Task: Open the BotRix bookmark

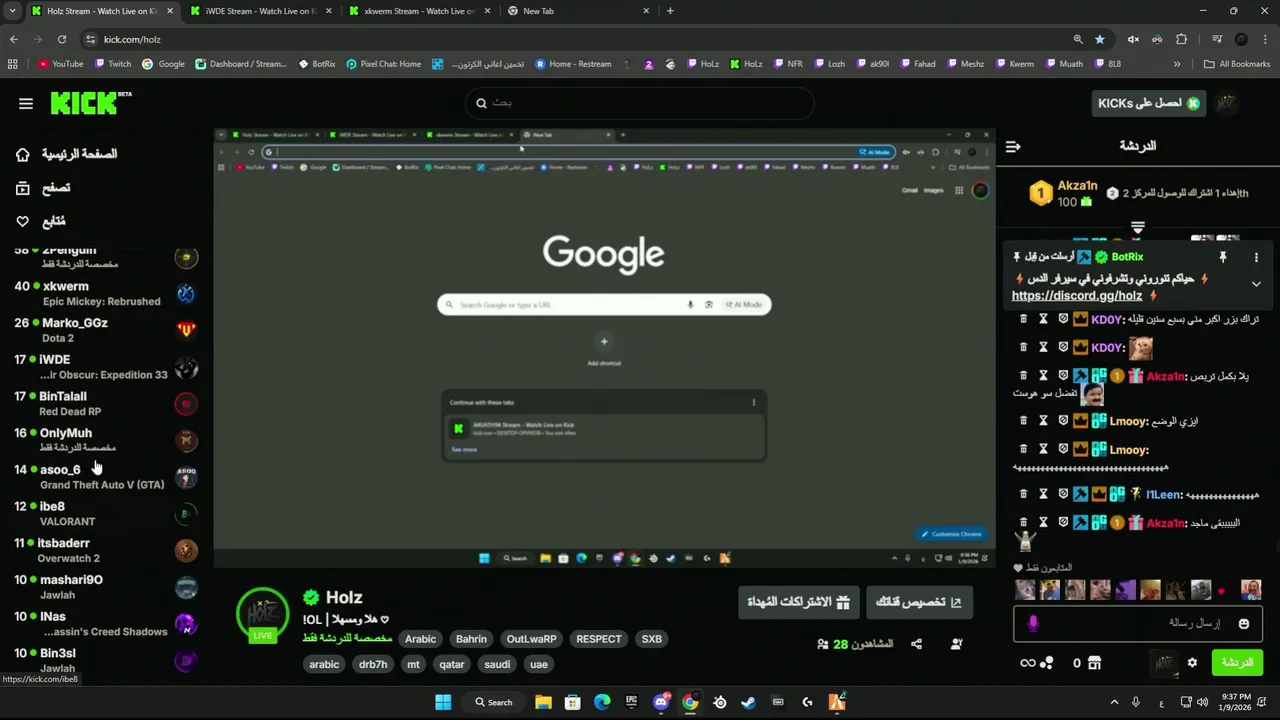Action: click(317, 64)
